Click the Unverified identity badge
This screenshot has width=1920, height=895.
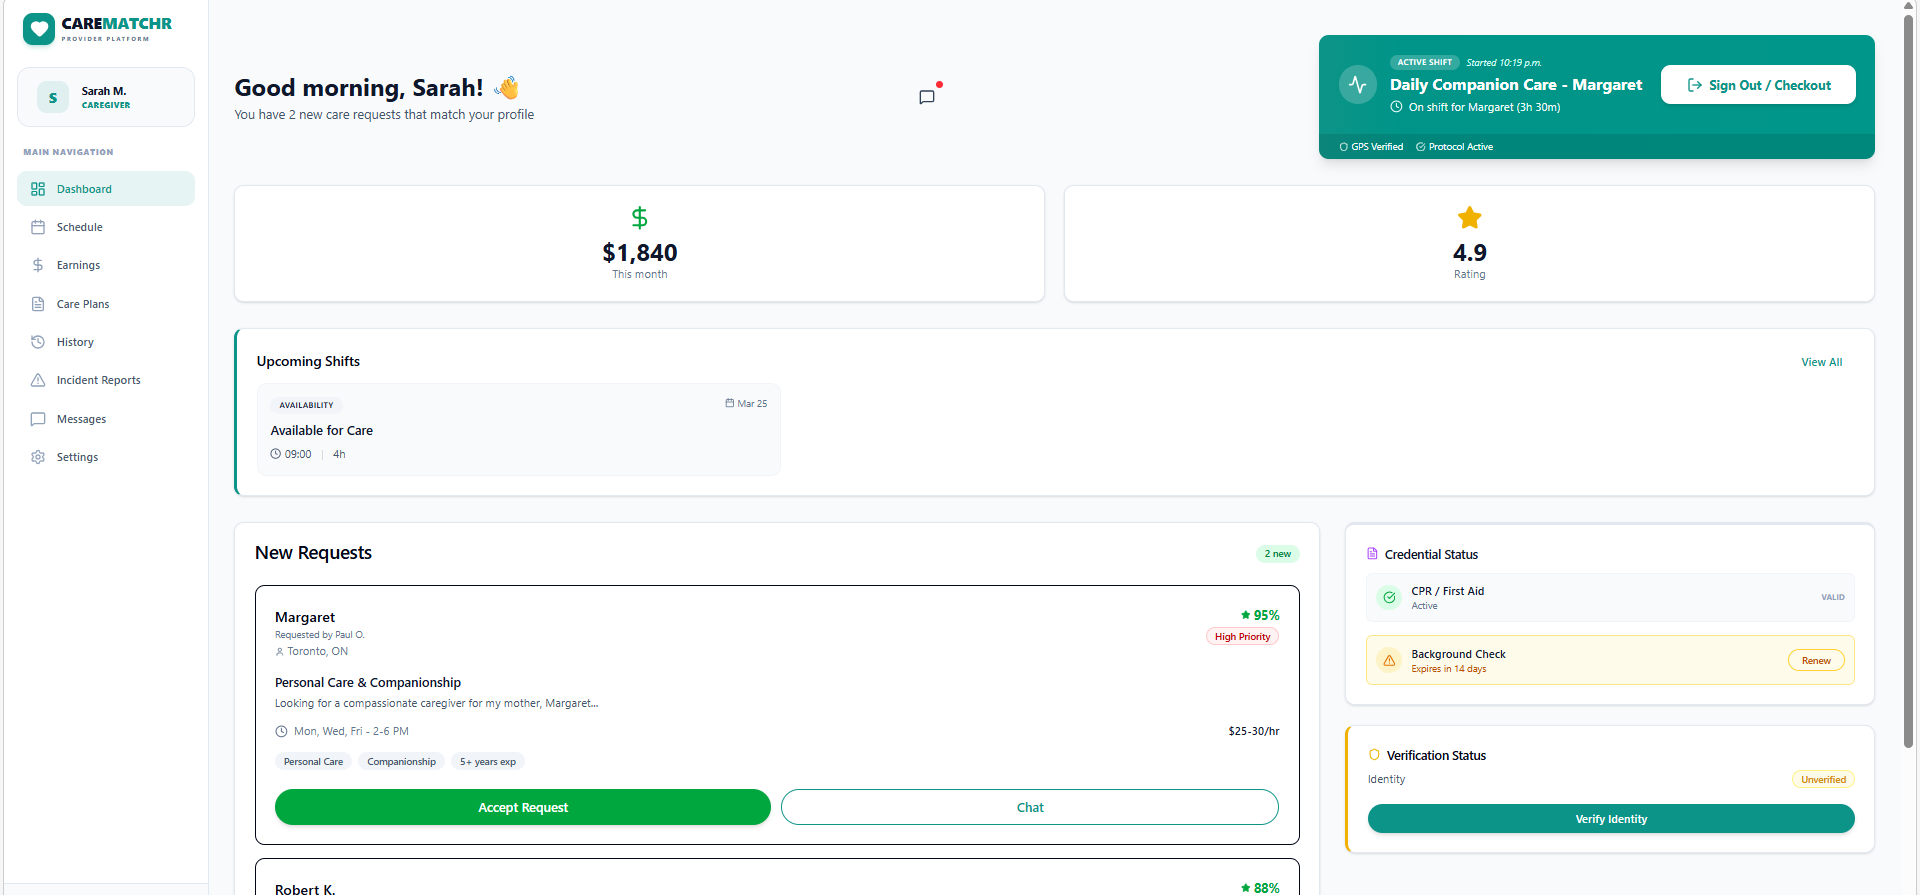pyautogui.click(x=1823, y=780)
